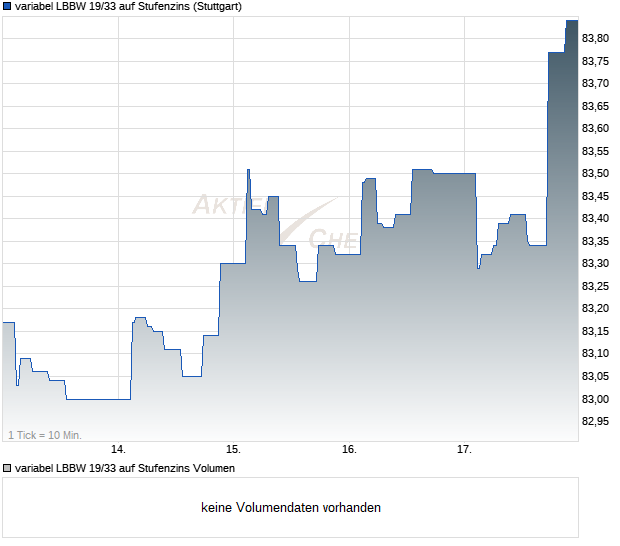The width and height of the screenshot is (620, 546).
Task: Click the '15.' date axis label
Action: click(x=233, y=450)
